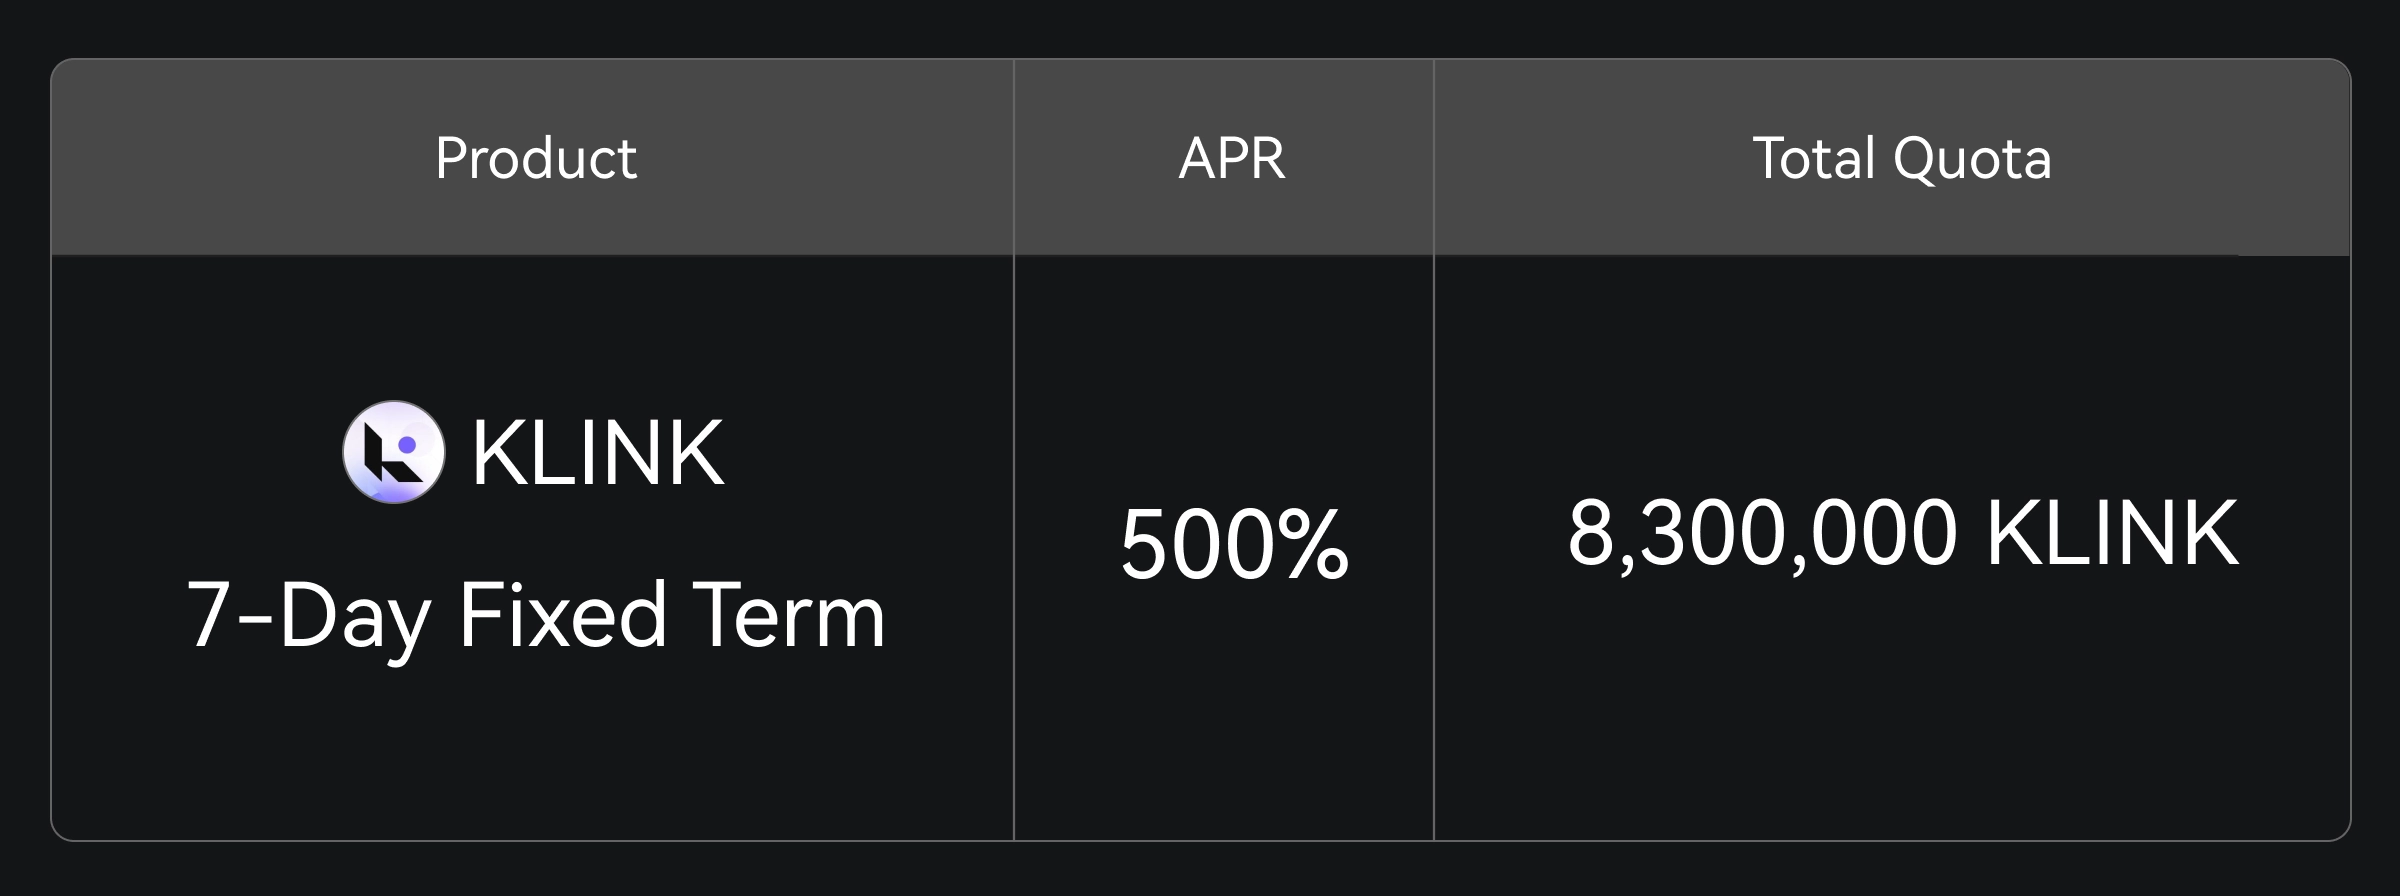Click the word "Fixed" in product cell
This screenshot has height=896, width=2400.
(562, 616)
